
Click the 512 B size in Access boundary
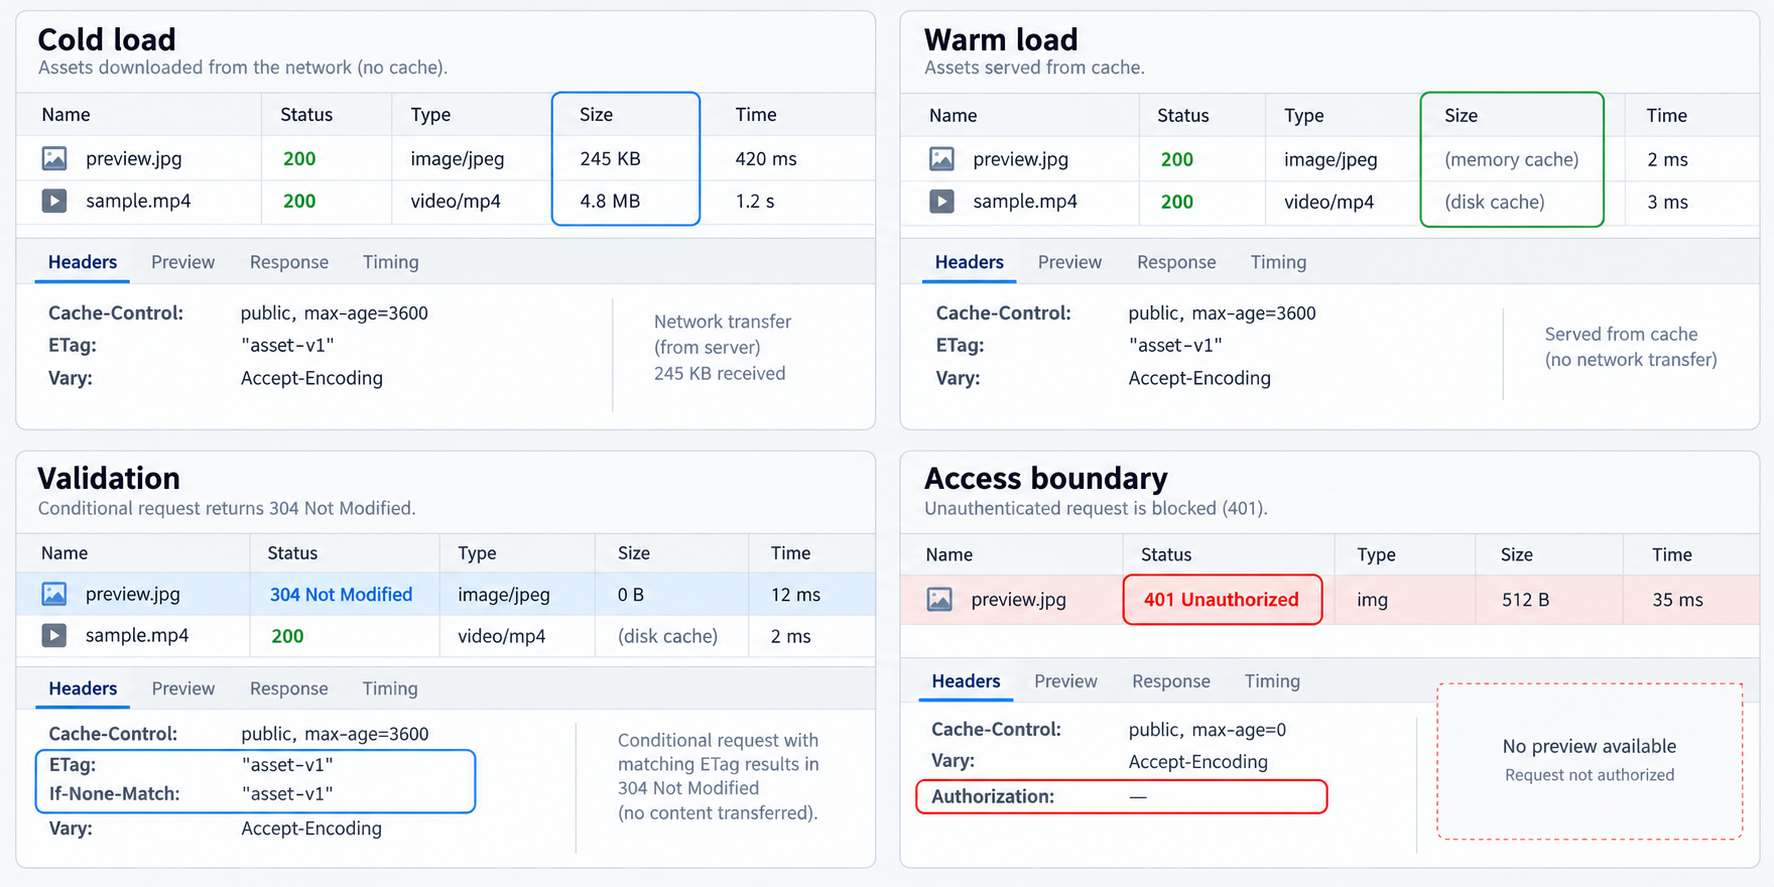1525,599
